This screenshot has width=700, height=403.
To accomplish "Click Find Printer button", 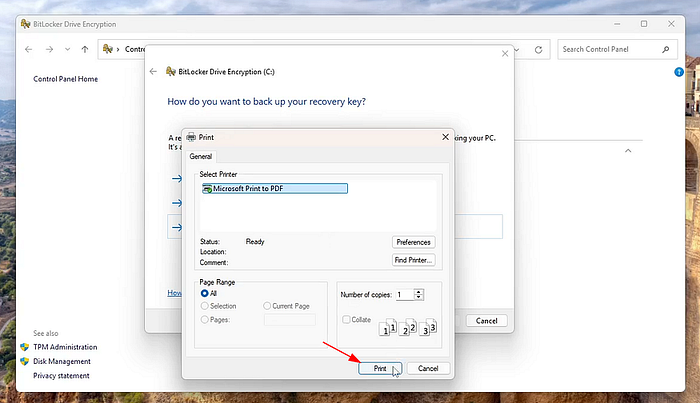I will (x=413, y=260).
